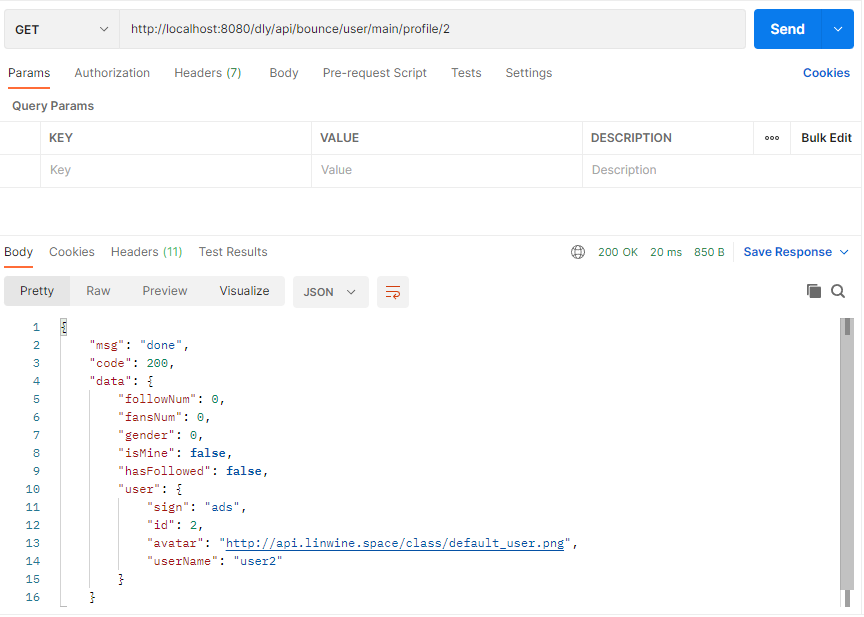Viewport: 864px width, 617px height.
Task: Click the request URL field
Action: tap(430, 29)
